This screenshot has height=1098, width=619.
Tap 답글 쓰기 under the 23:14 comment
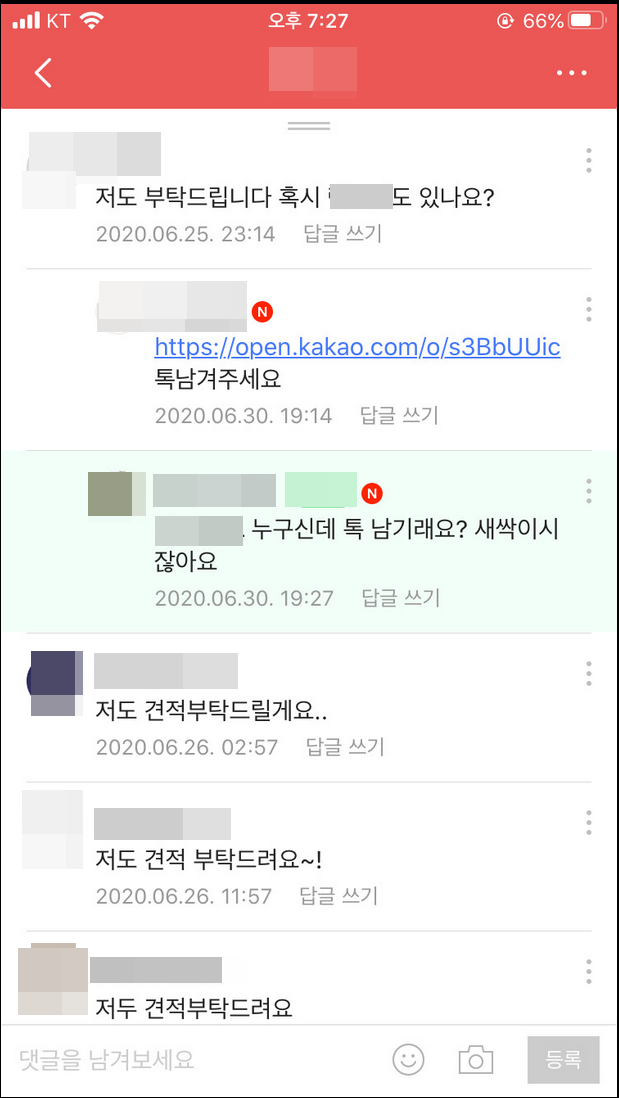pos(343,234)
